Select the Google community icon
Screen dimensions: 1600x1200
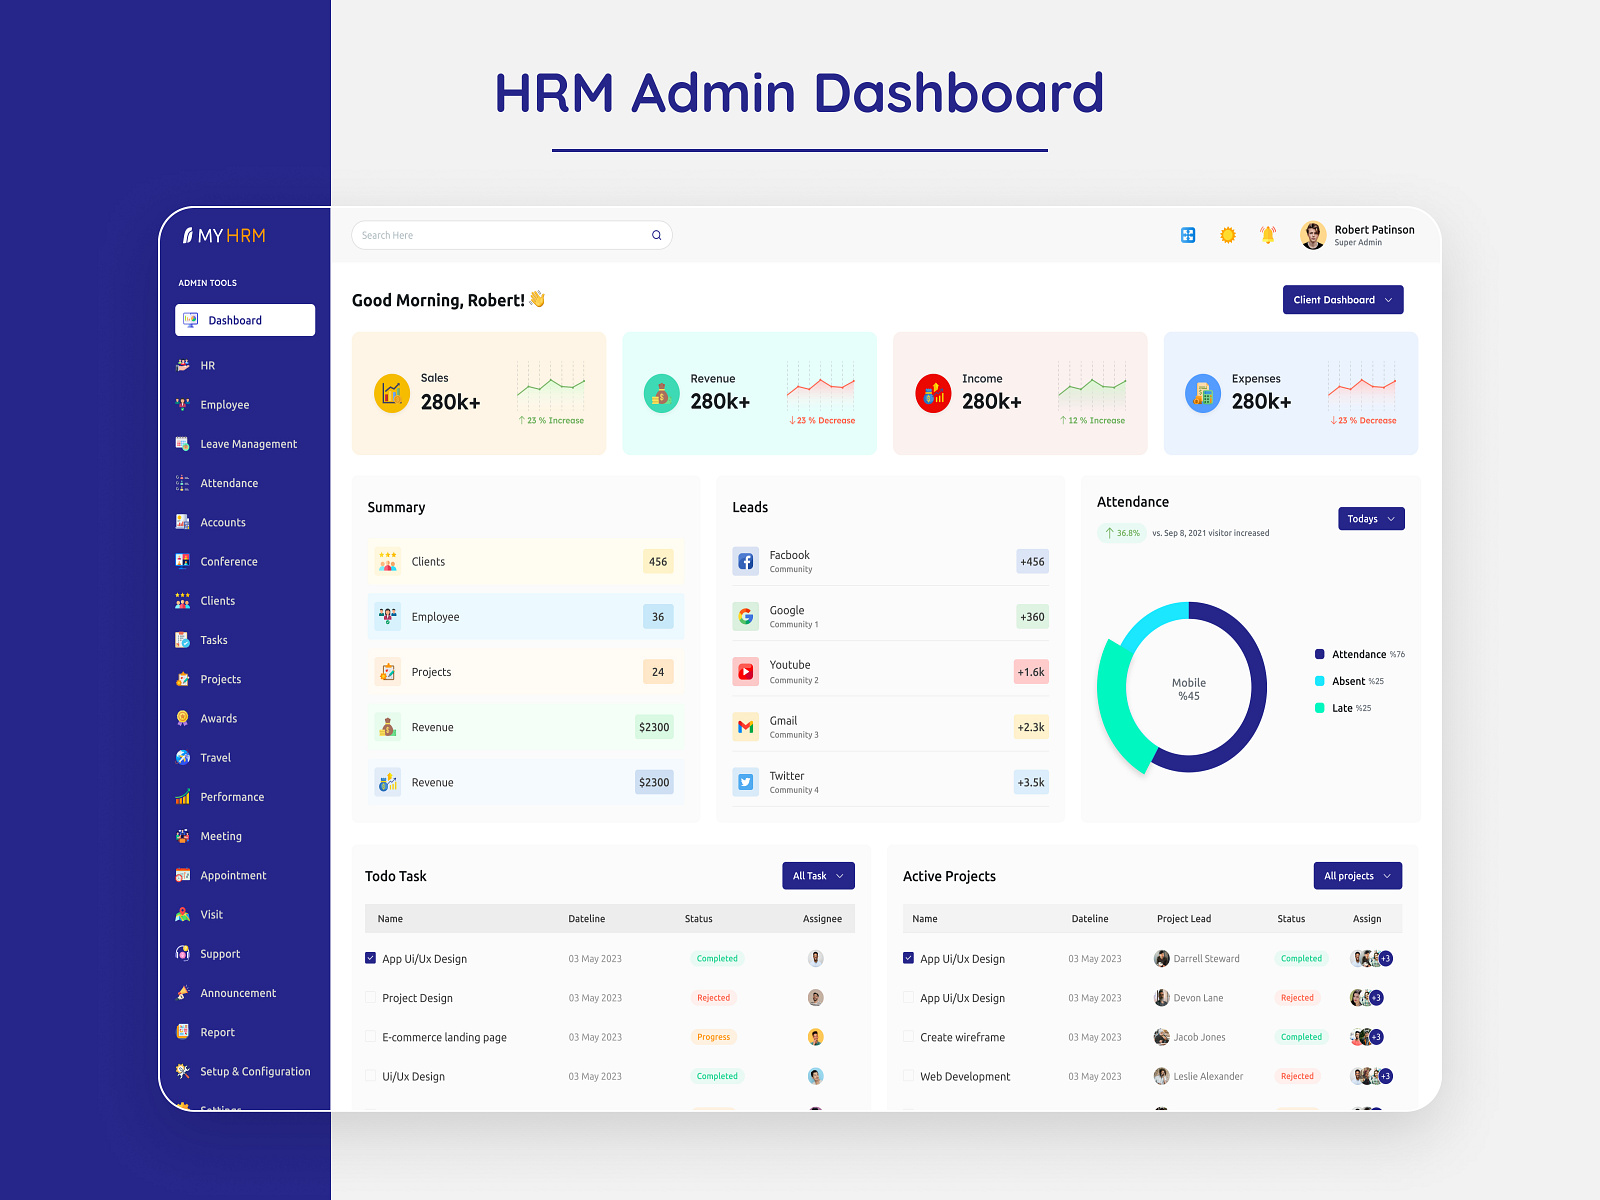745,616
